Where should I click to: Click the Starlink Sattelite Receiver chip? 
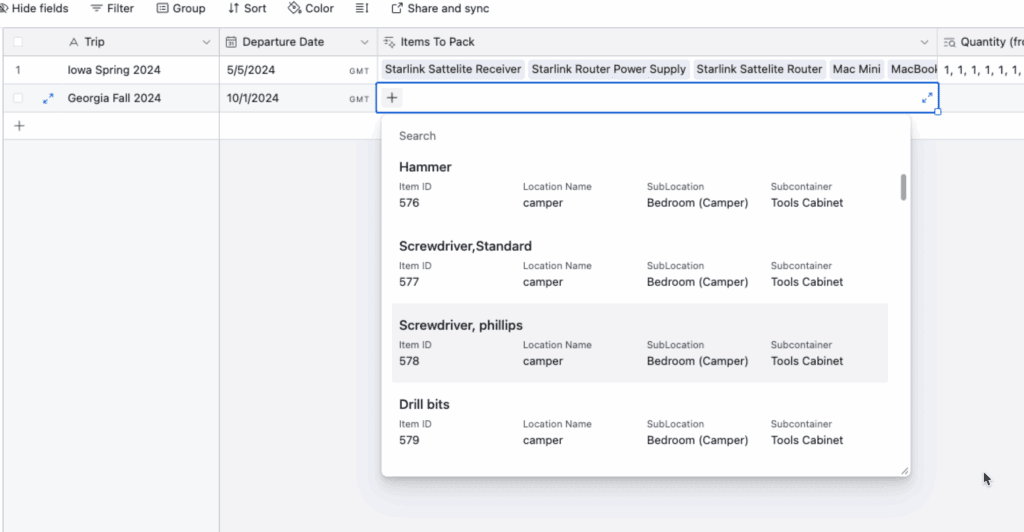tap(453, 69)
